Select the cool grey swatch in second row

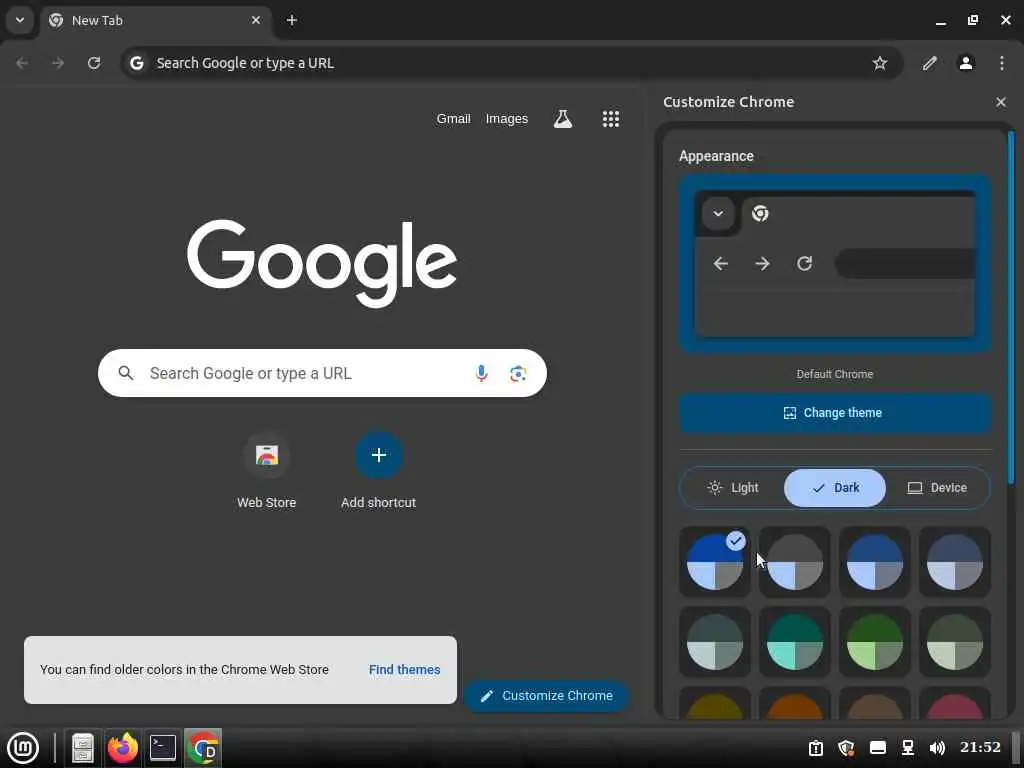(714, 642)
